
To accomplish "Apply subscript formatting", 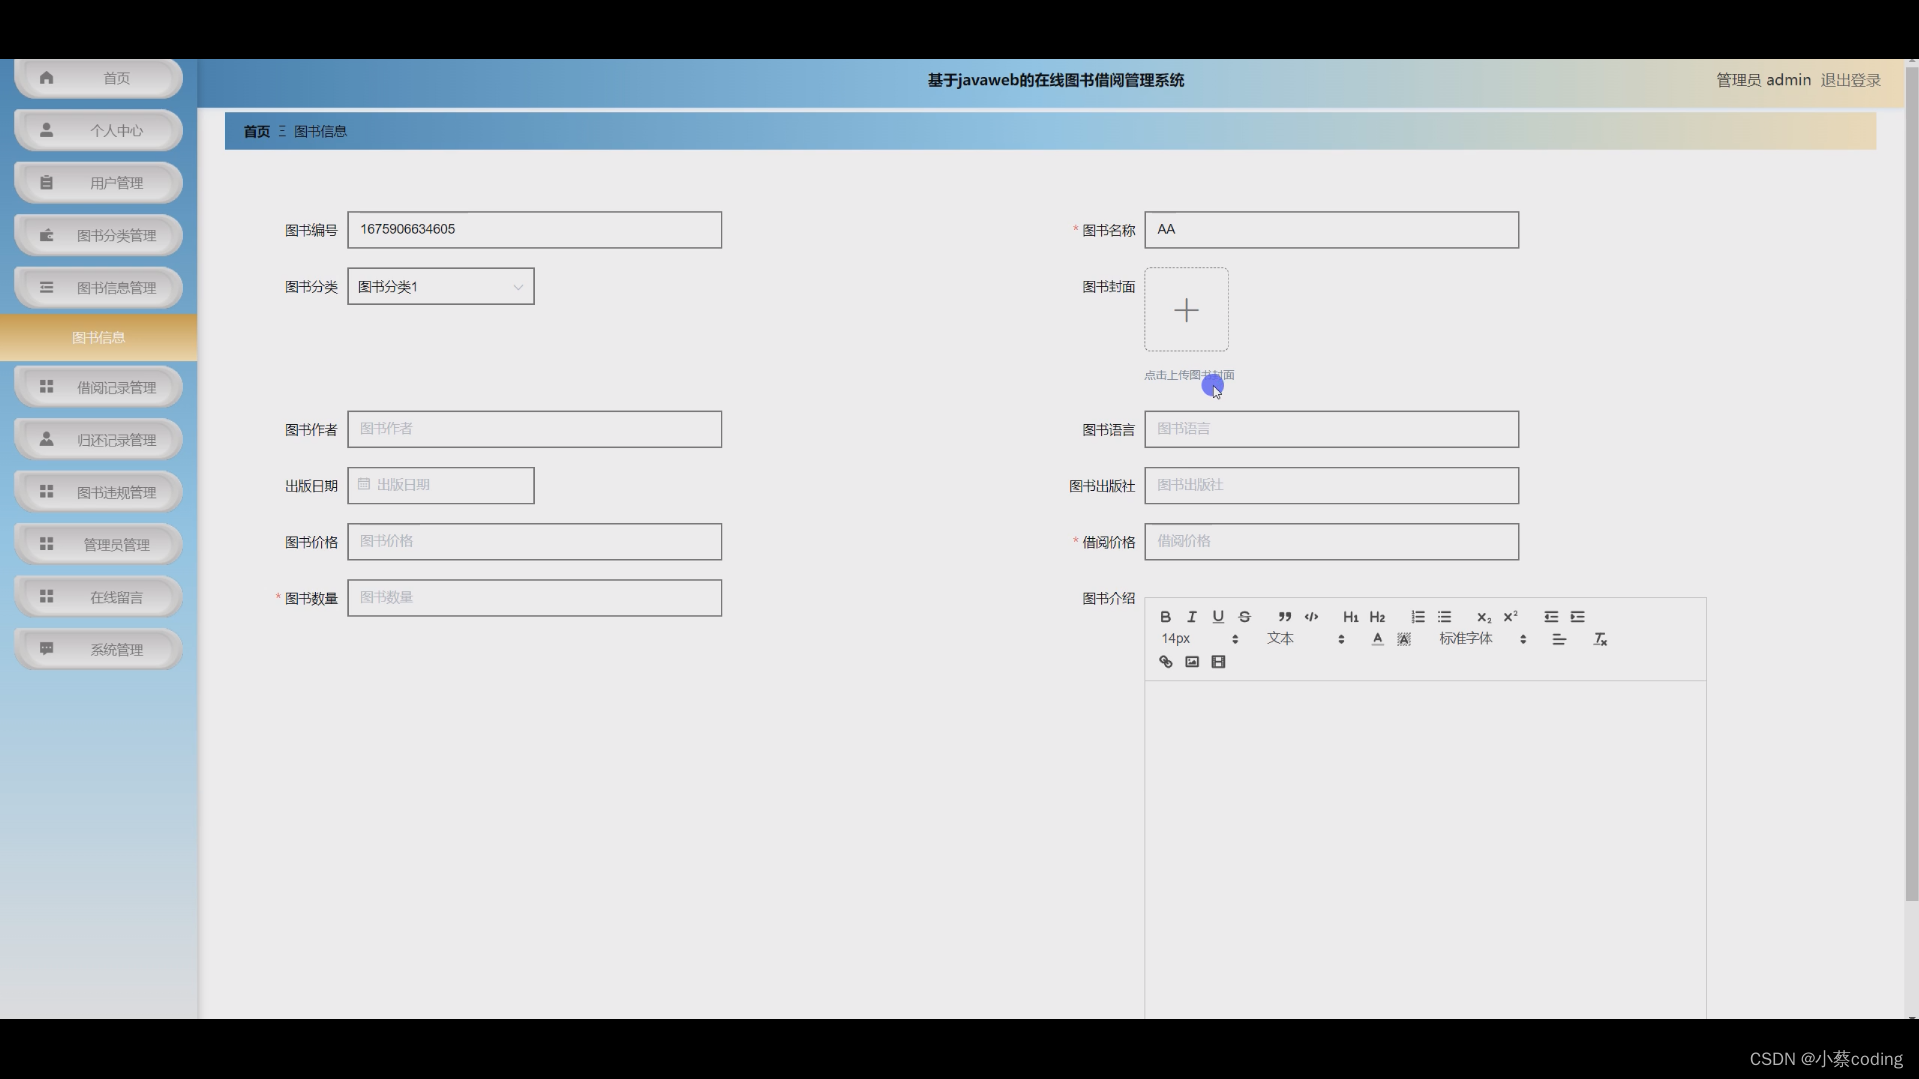I will (x=1484, y=617).
